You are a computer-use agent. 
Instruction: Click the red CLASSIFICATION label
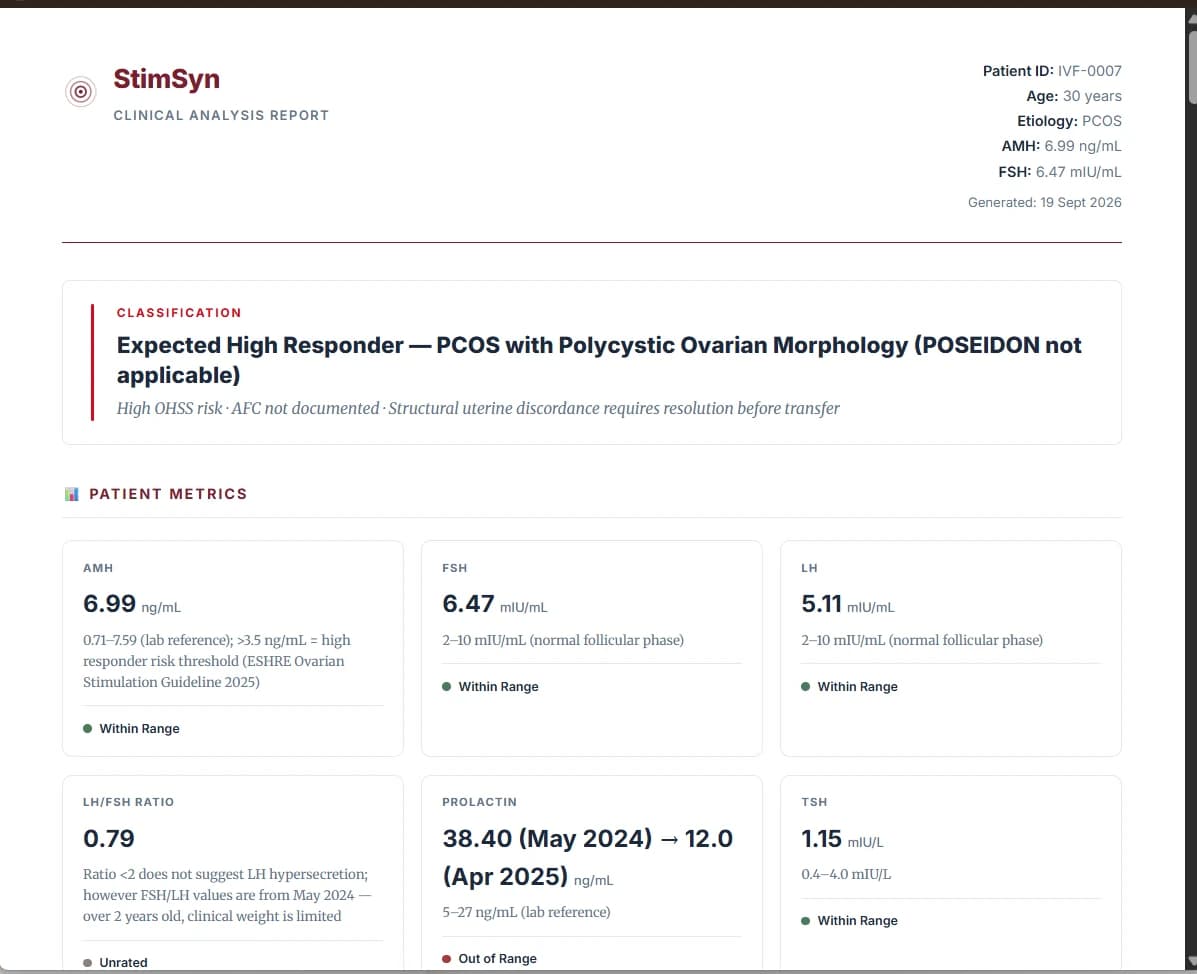pyautogui.click(x=179, y=313)
